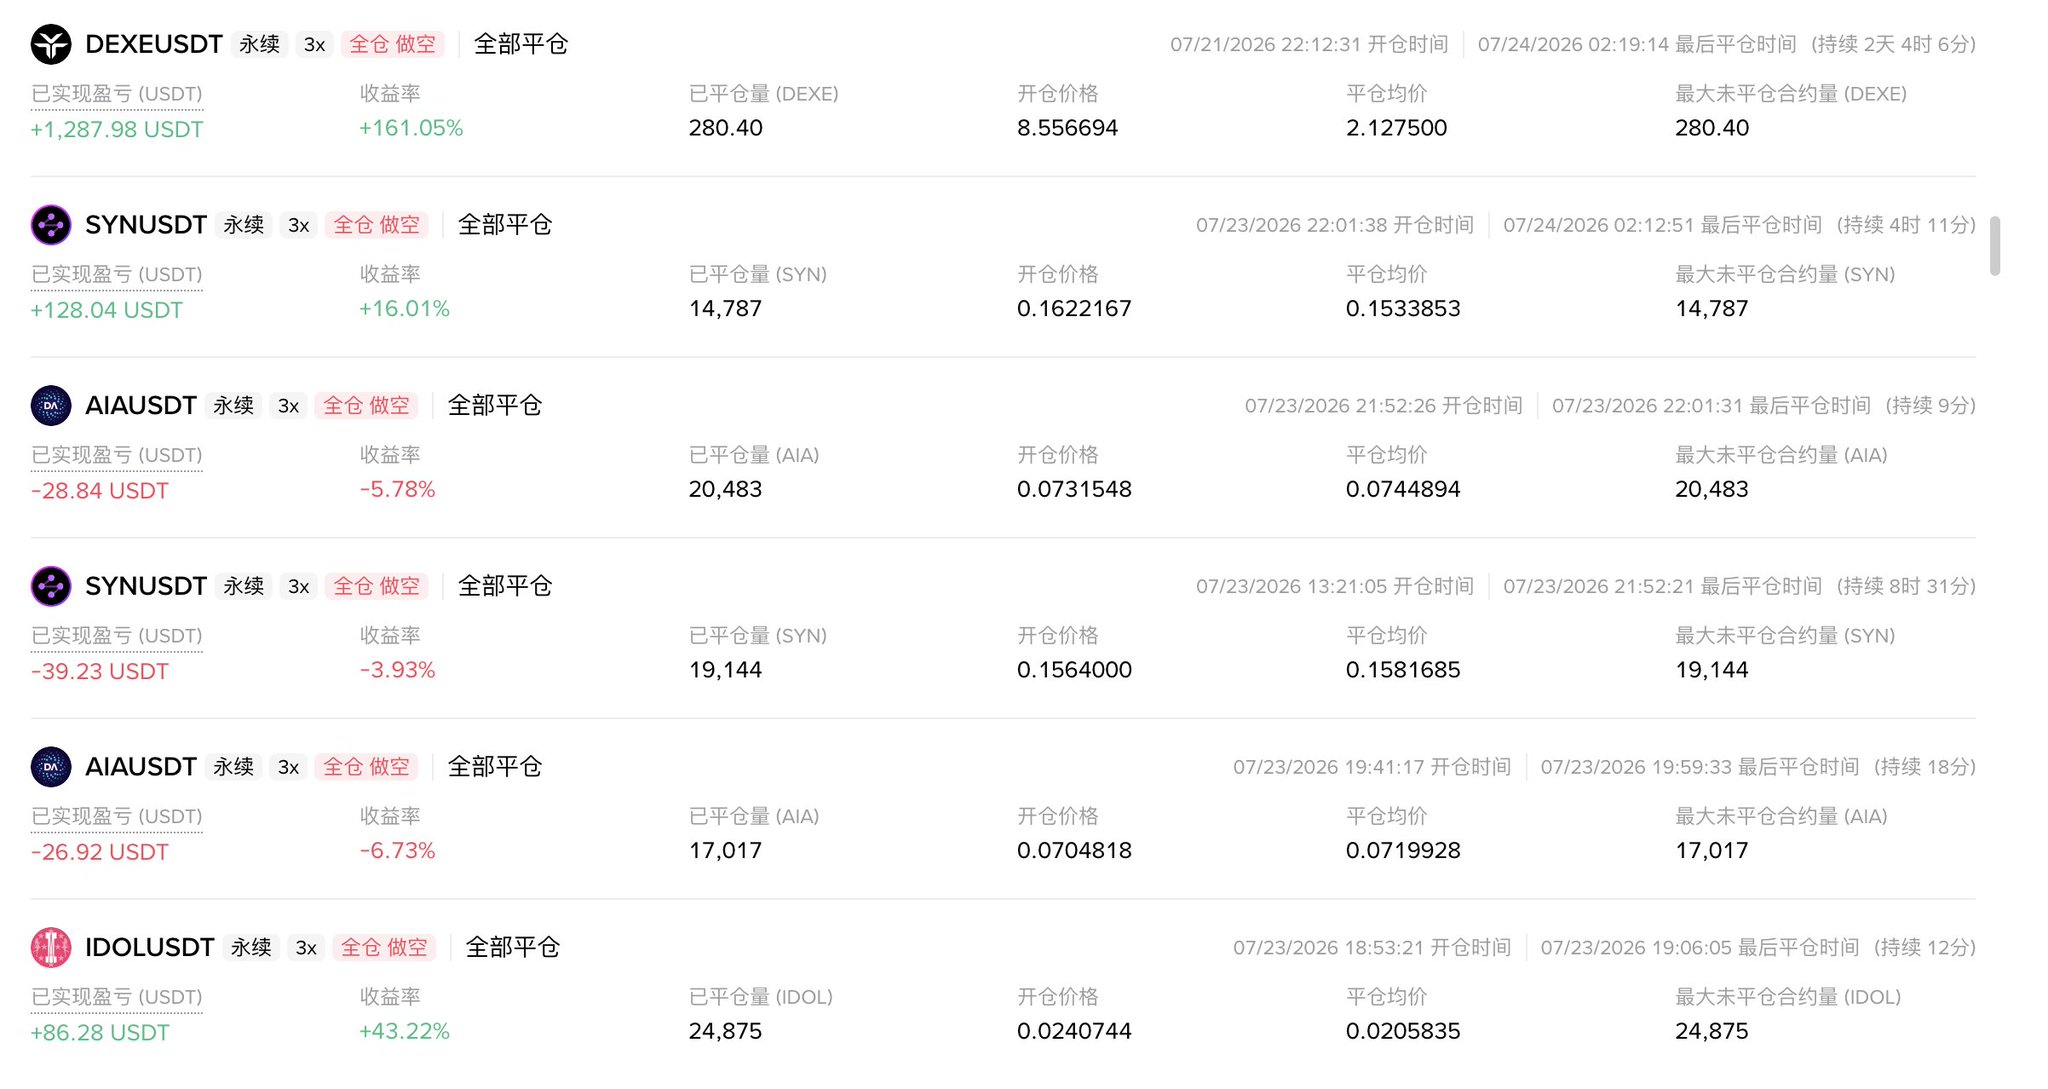This screenshot has width=2048, height=1089.
Task: Click the top SYNUSDT coin logo
Action: point(51,225)
